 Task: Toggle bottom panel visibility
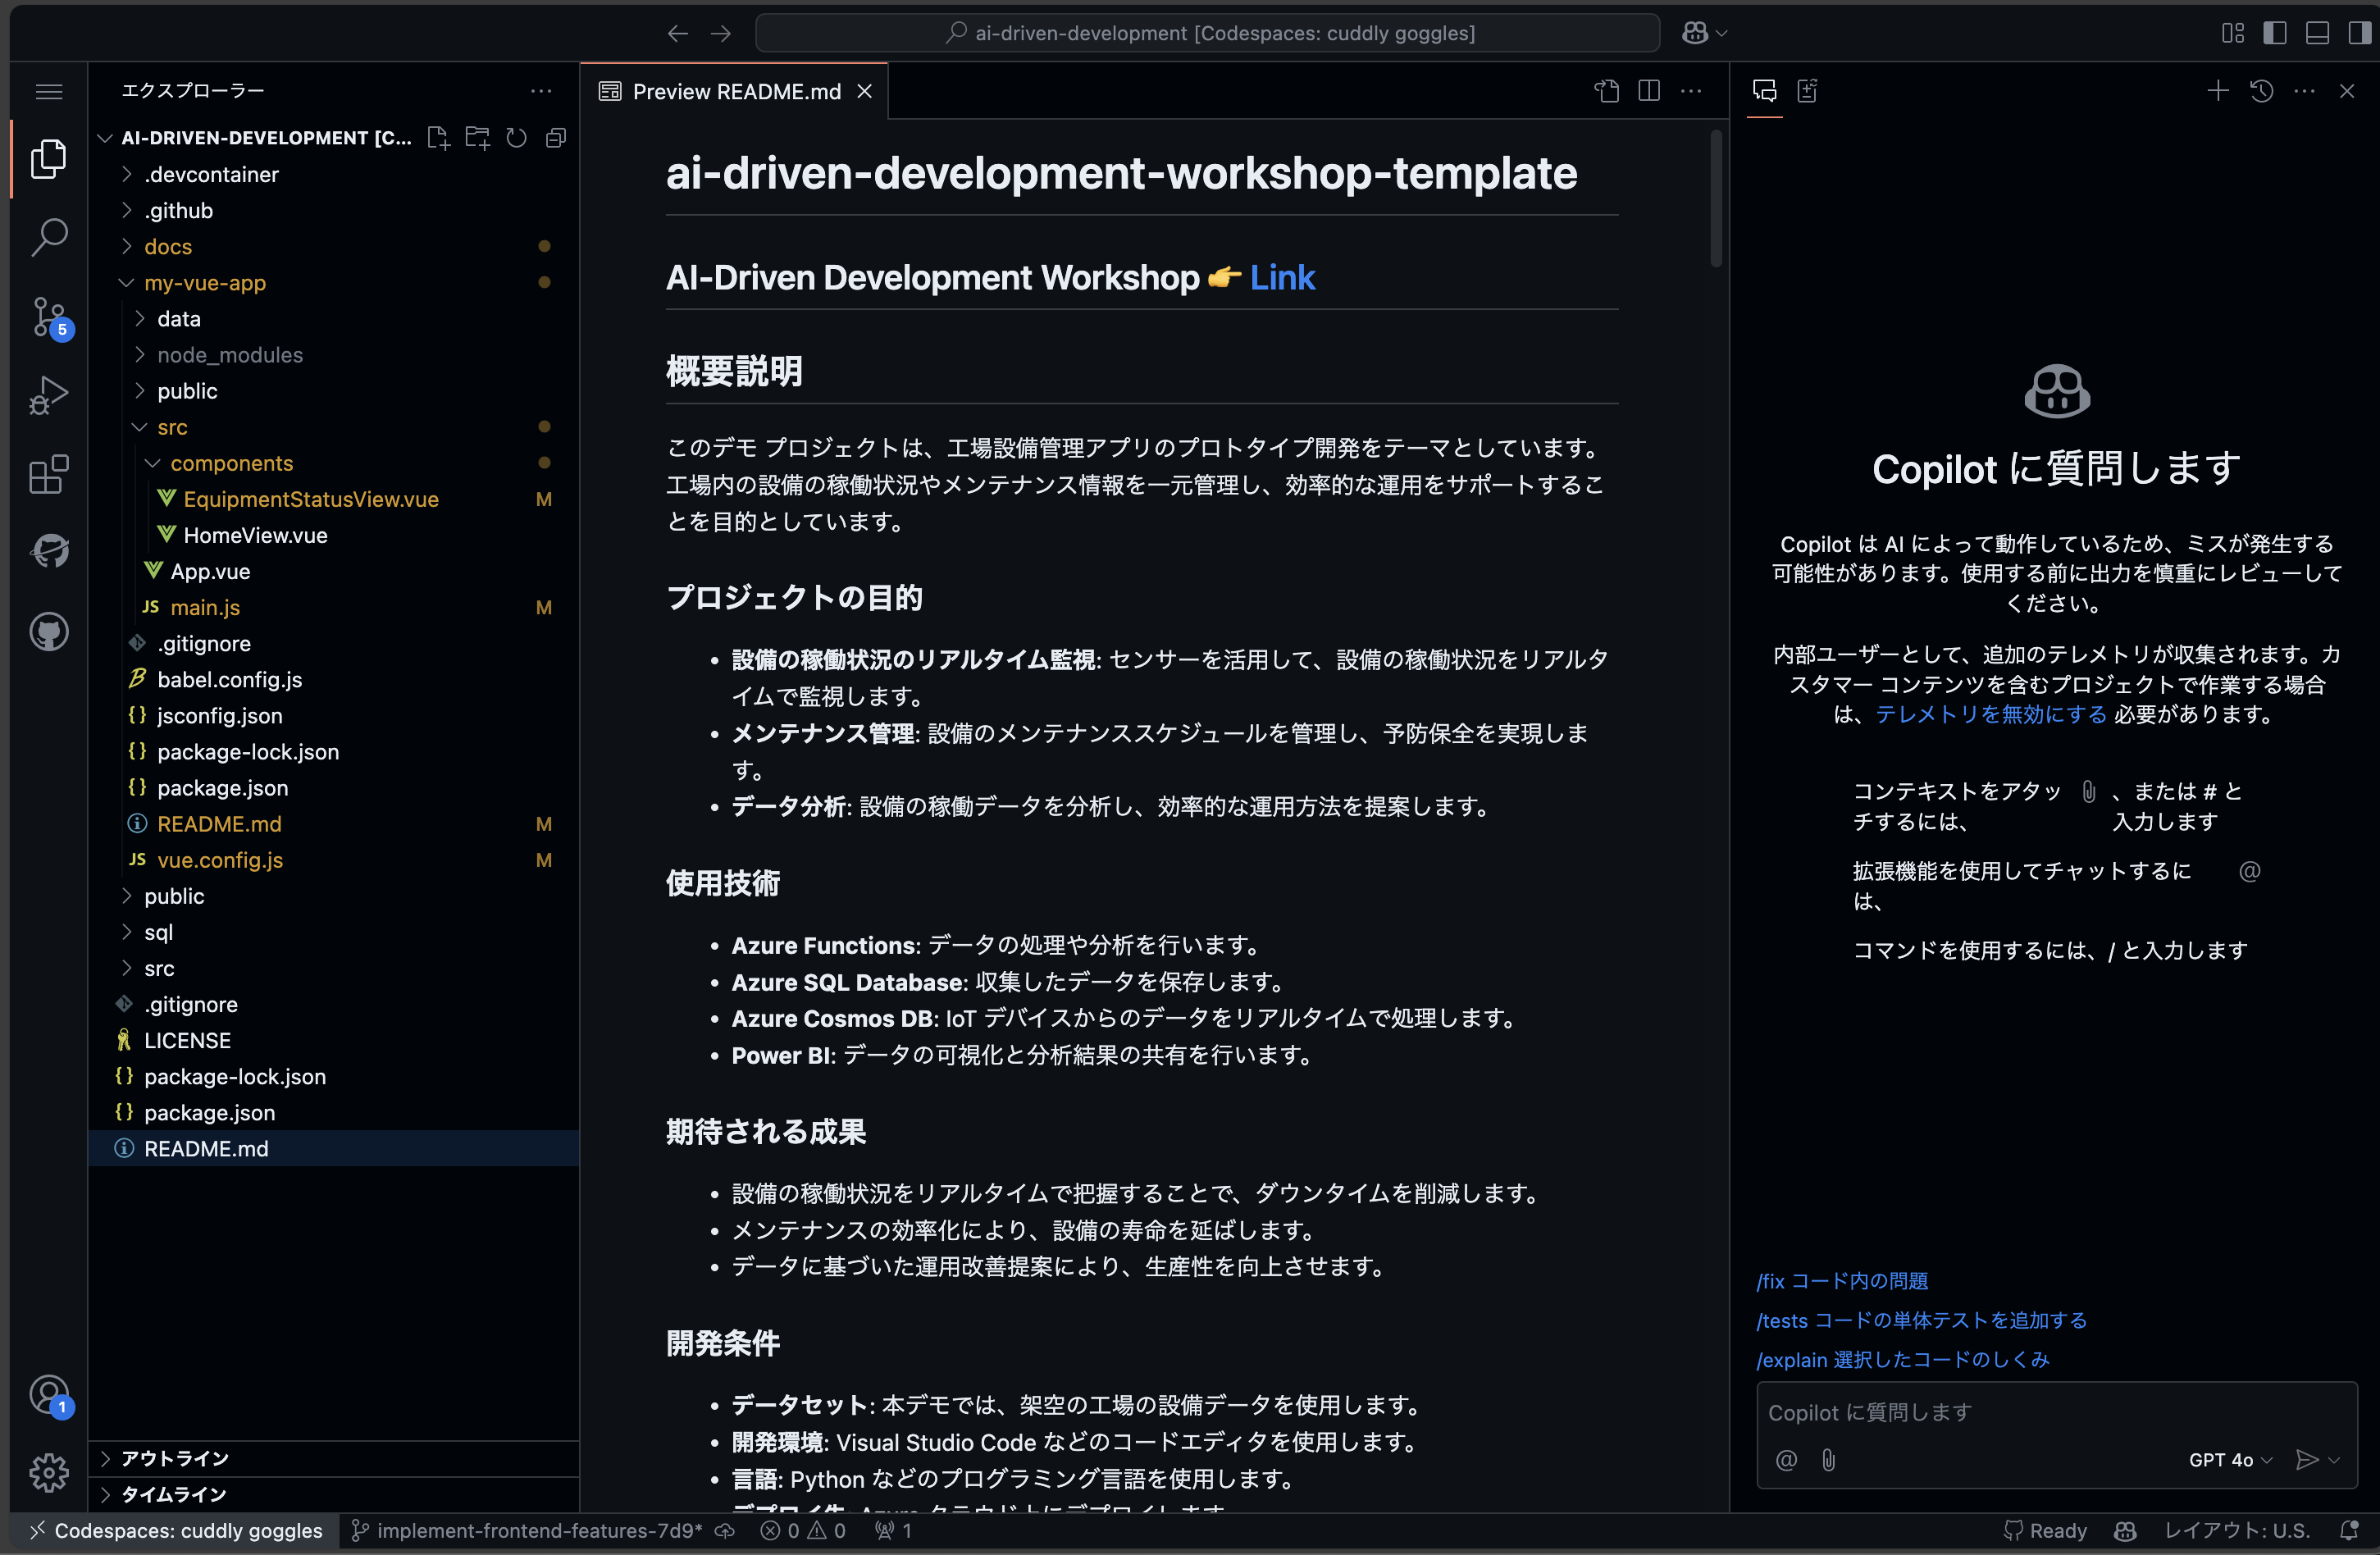[2317, 33]
